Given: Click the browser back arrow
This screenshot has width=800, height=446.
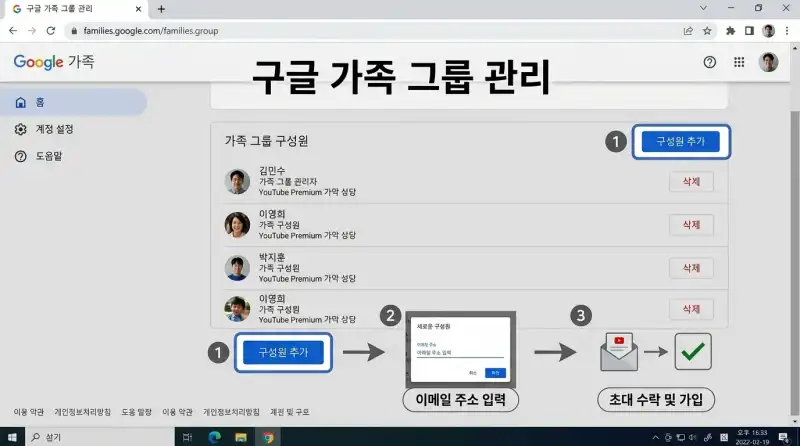Looking at the screenshot, I should (13, 31).
